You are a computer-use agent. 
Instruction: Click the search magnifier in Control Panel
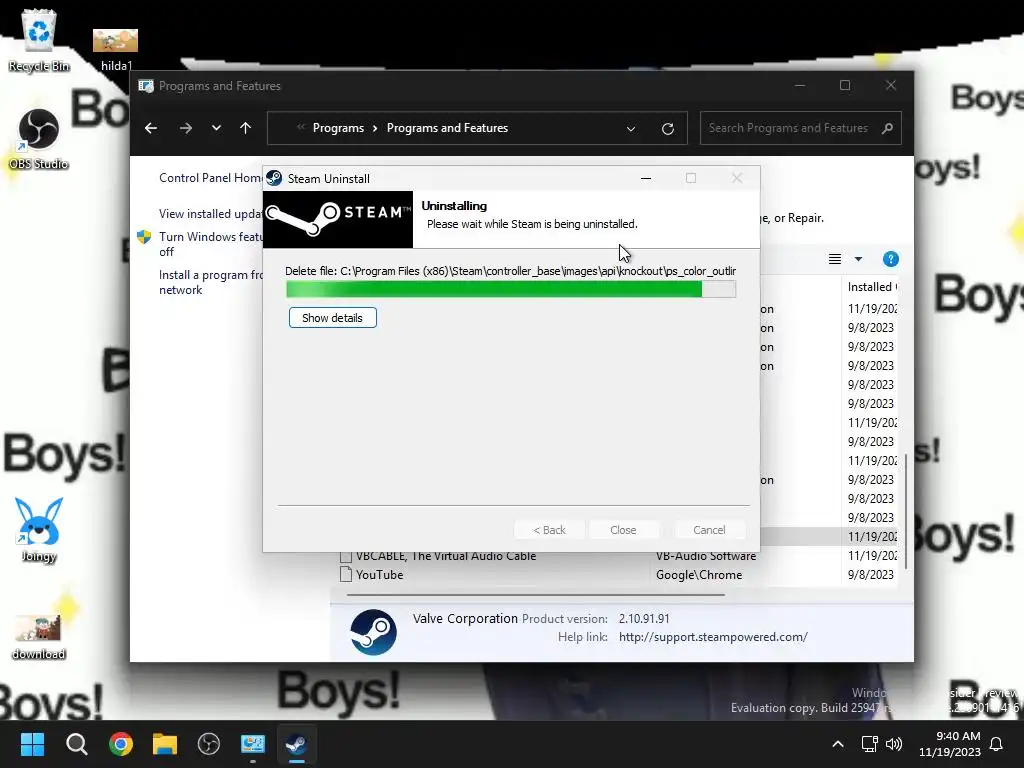pos(887,128)
